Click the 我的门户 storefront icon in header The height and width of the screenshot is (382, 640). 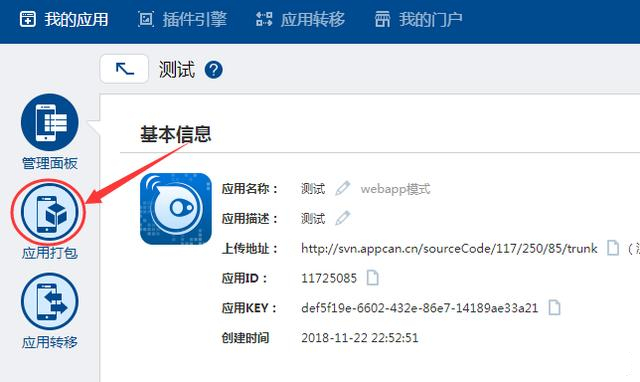pyautogui.click(x=382, y=19)
